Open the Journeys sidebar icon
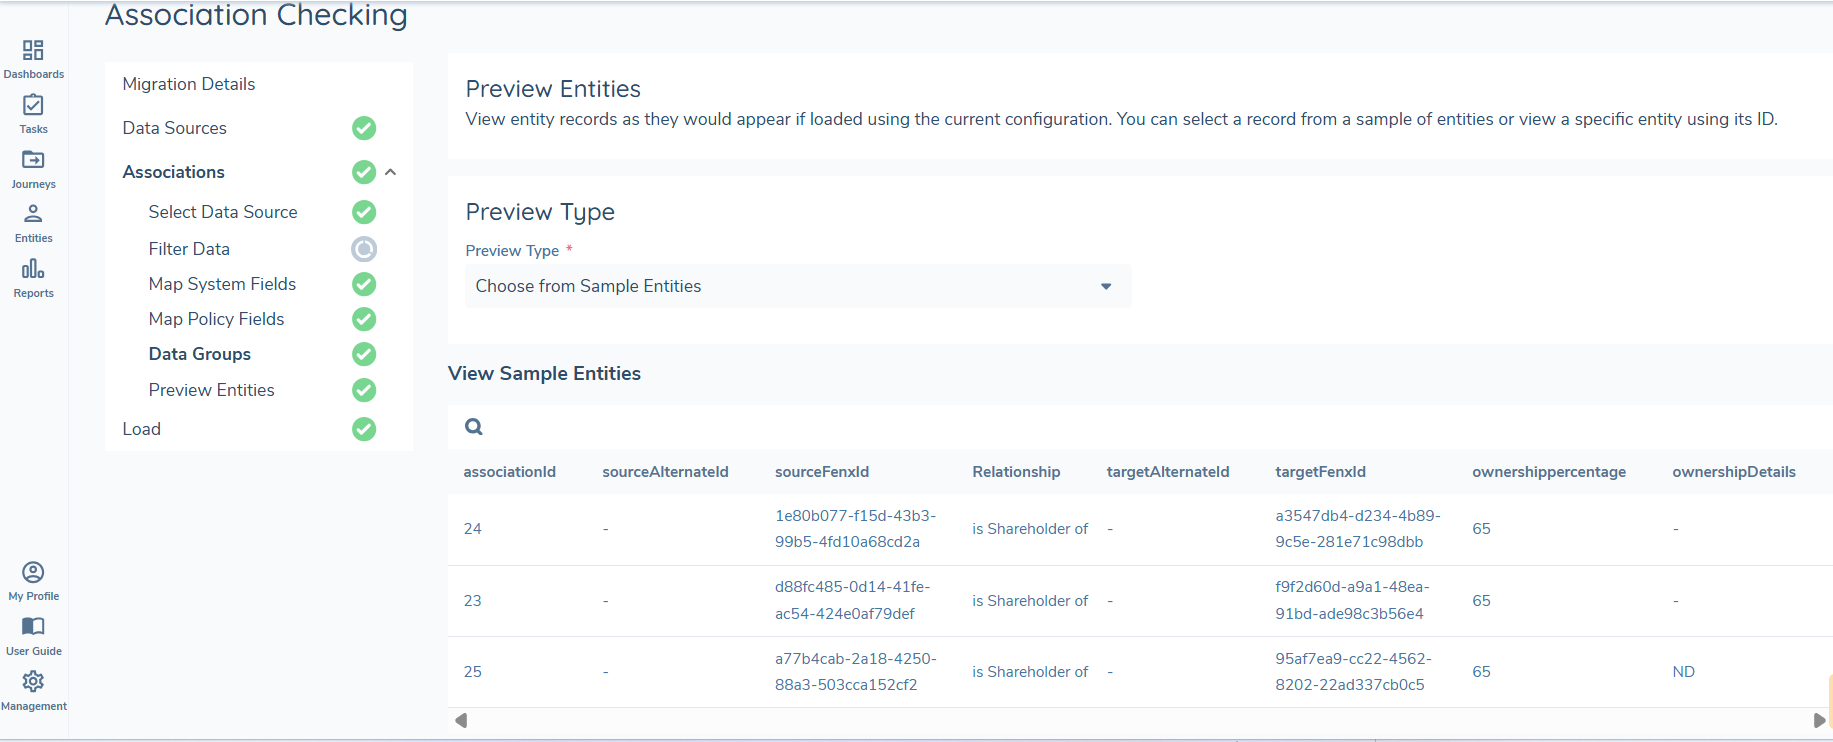This screenshot has height=742, width=1833. [x=33, y=160]
